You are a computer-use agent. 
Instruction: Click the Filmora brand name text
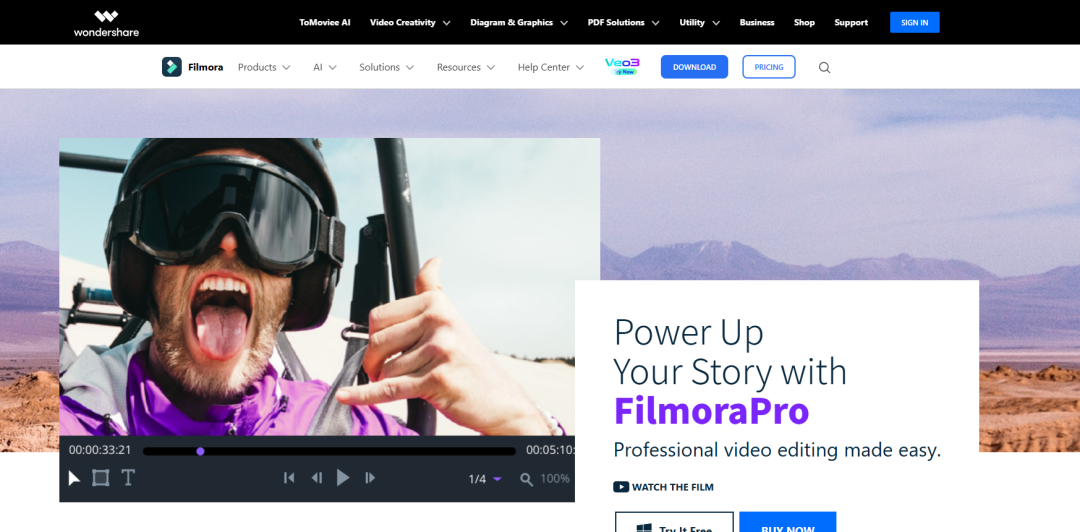205,68
